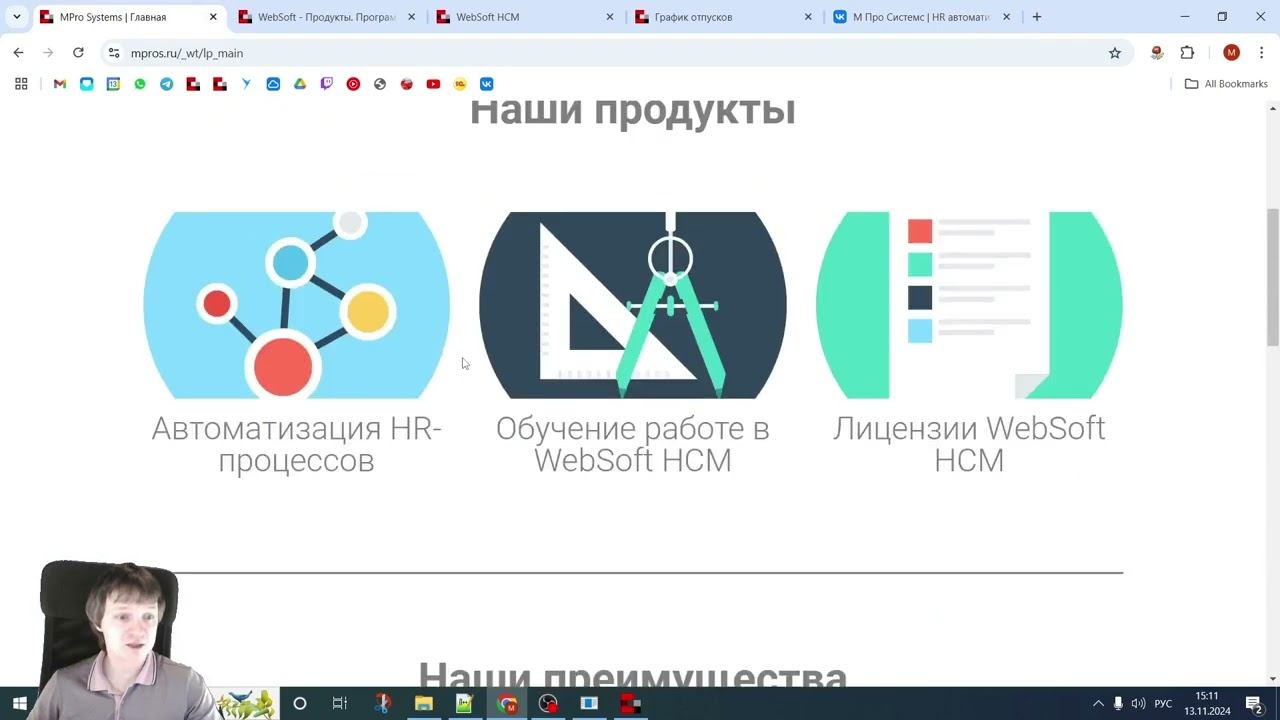Go back to the previous page
The height and width of the screenshot is (720, 1280).
tap(18, 53)
